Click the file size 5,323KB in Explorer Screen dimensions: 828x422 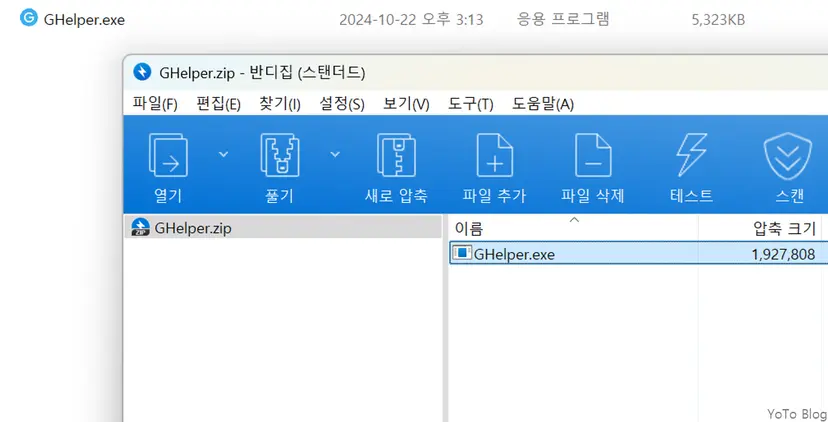pyautogui.click(x=718, y=20)
